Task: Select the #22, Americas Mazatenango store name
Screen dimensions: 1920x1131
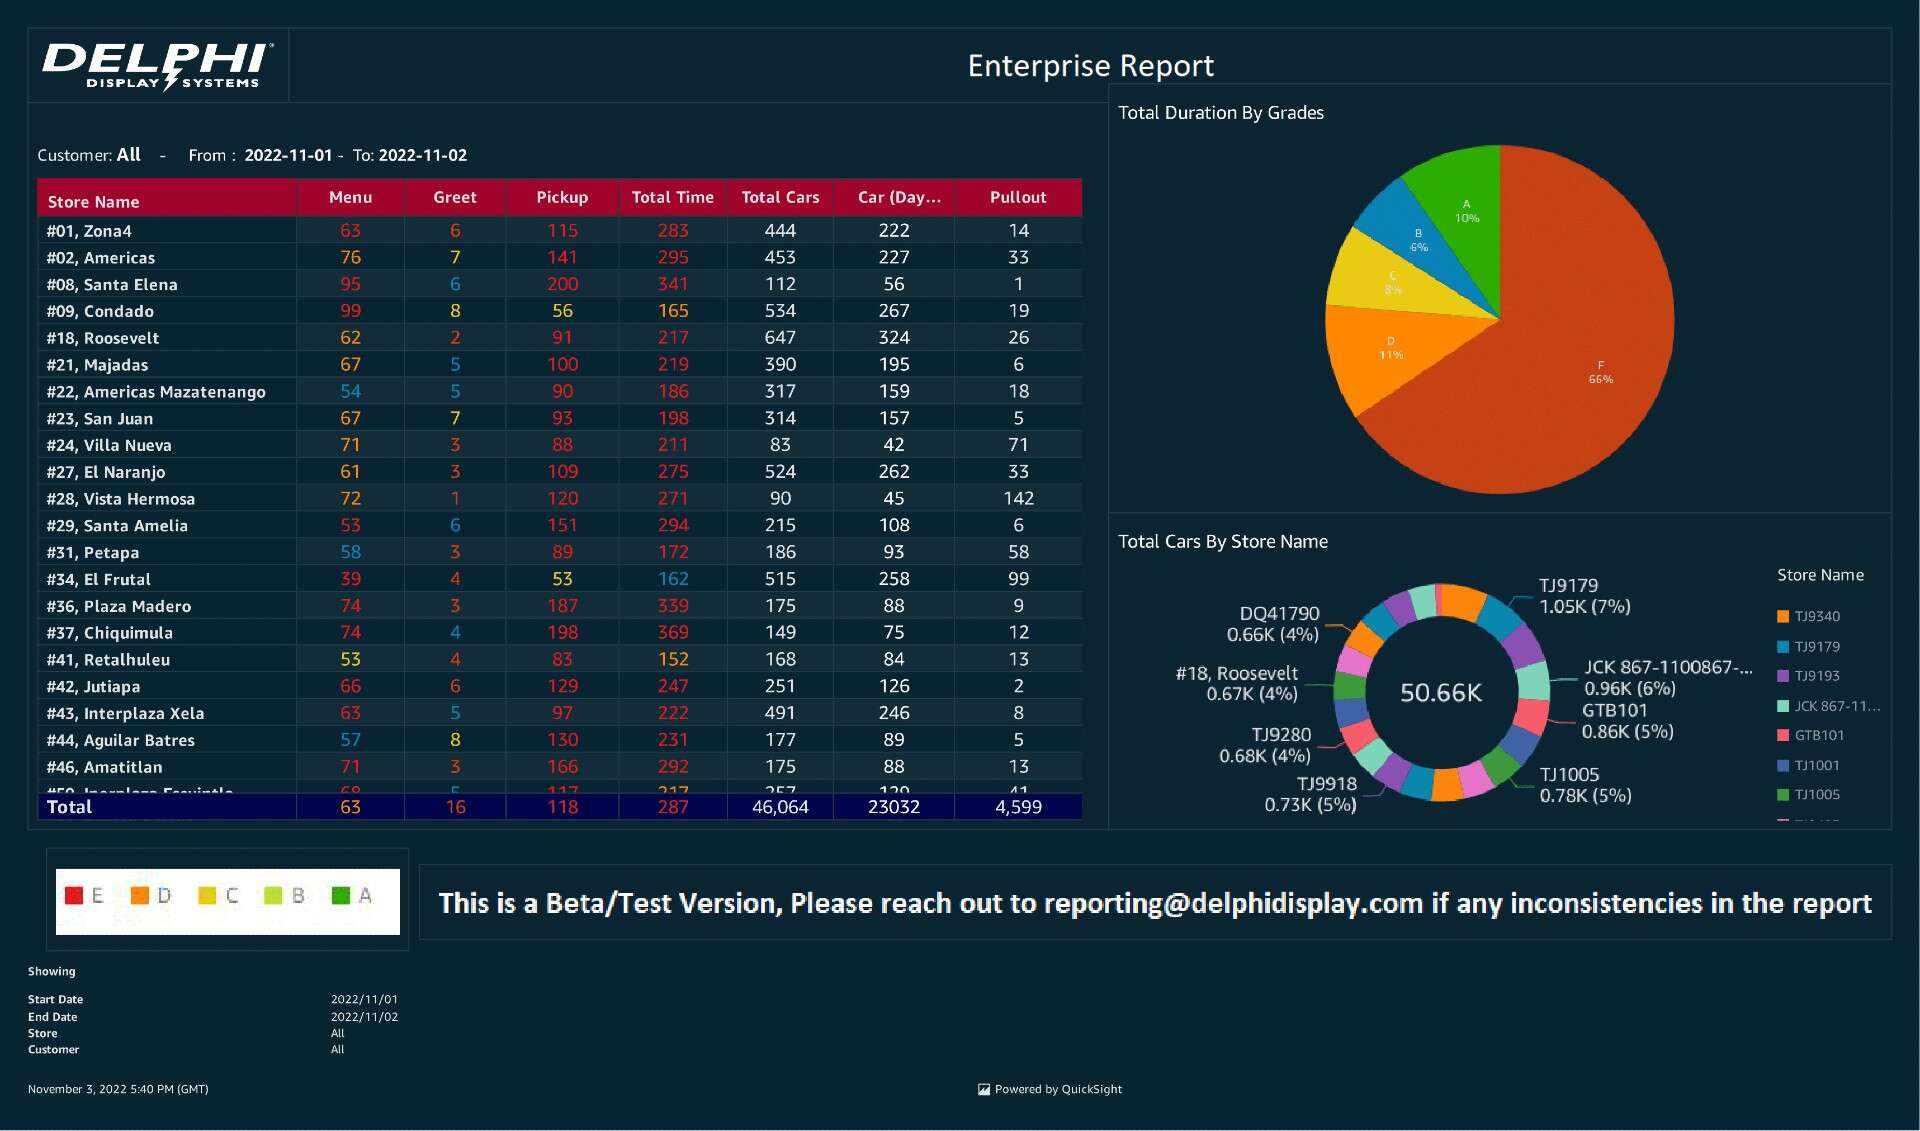Action: (156, 392)
